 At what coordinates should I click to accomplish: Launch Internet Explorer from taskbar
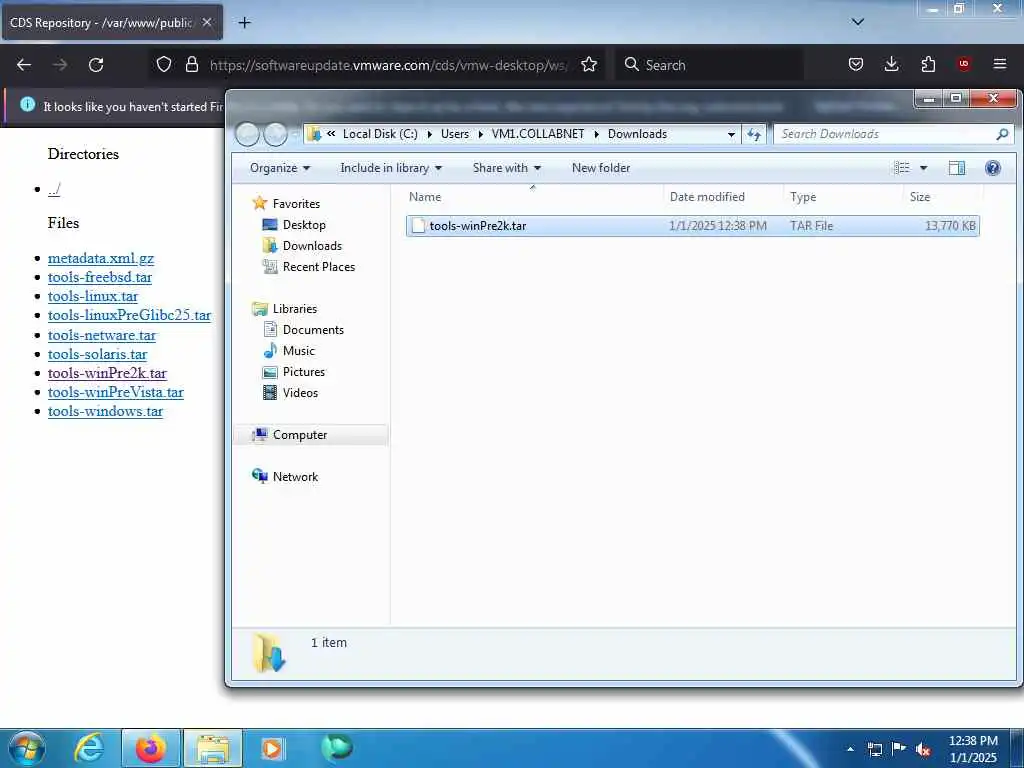point(88,748)
